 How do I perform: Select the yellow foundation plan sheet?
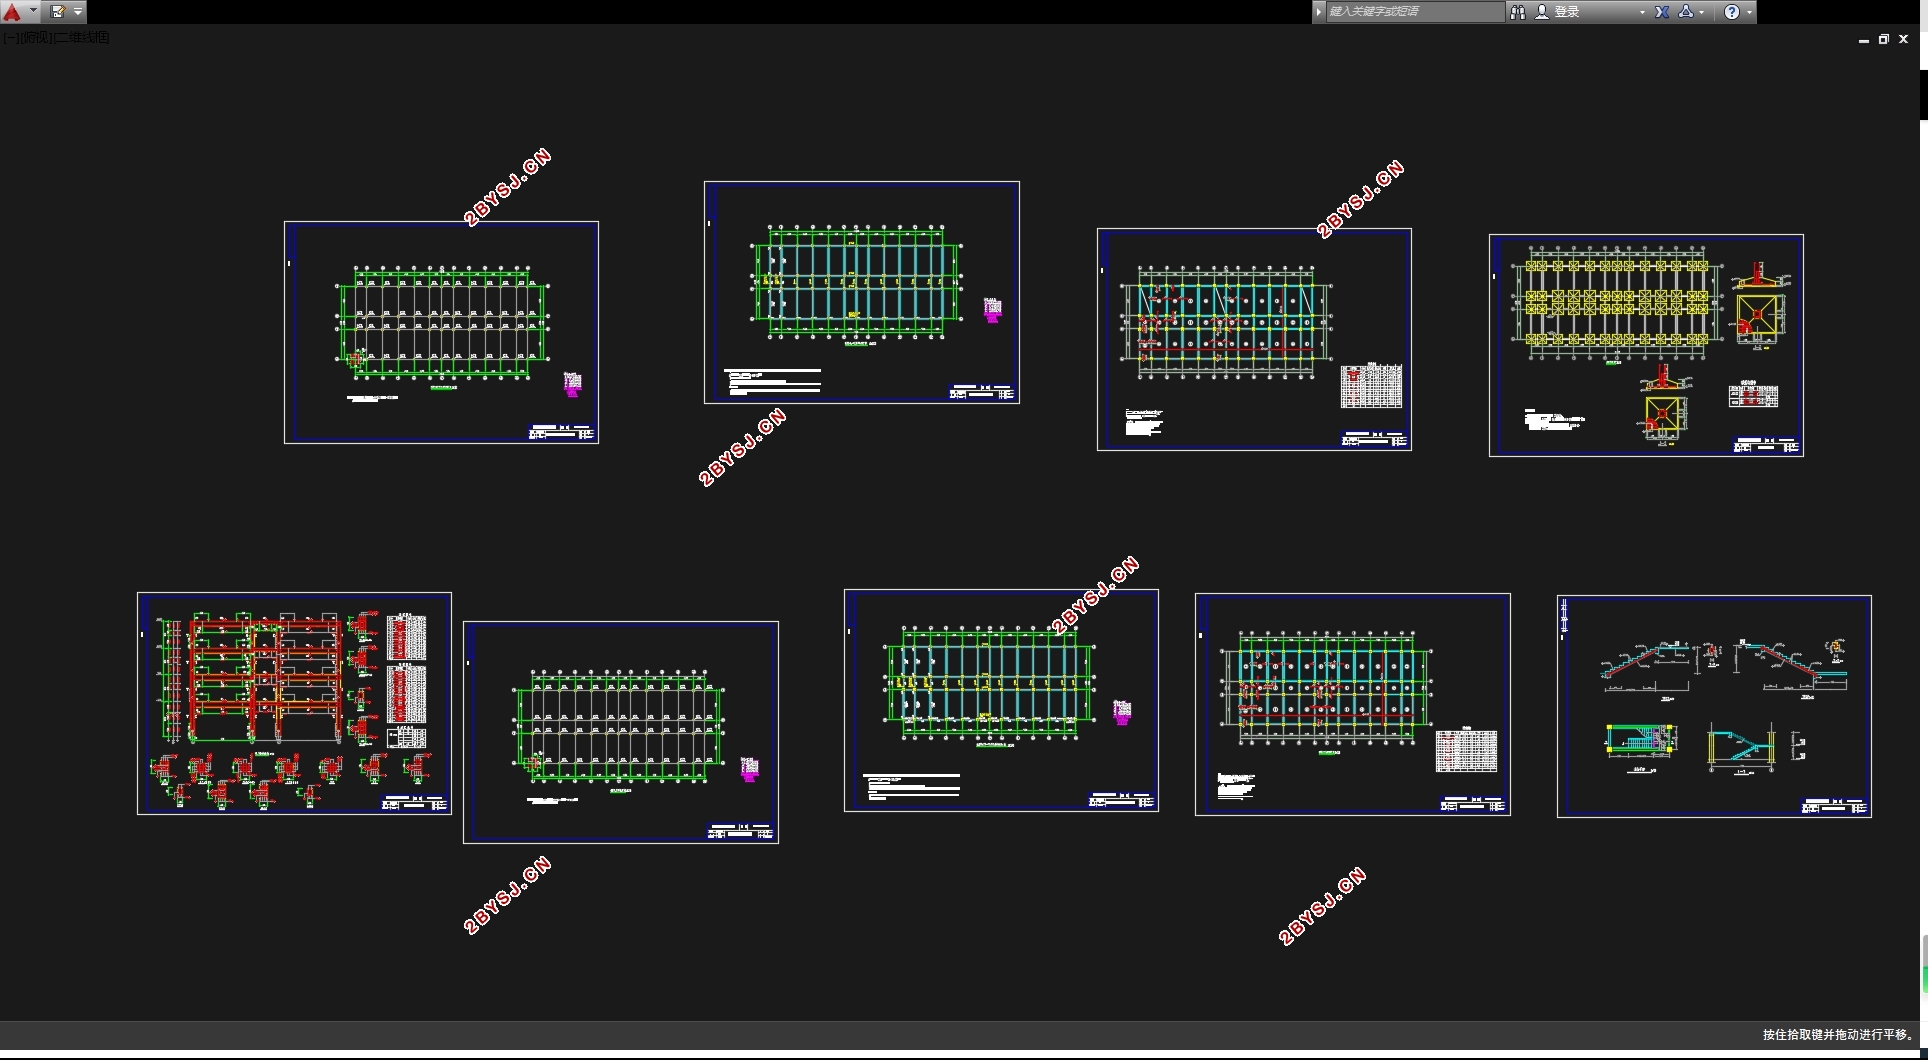[1646, 346]
